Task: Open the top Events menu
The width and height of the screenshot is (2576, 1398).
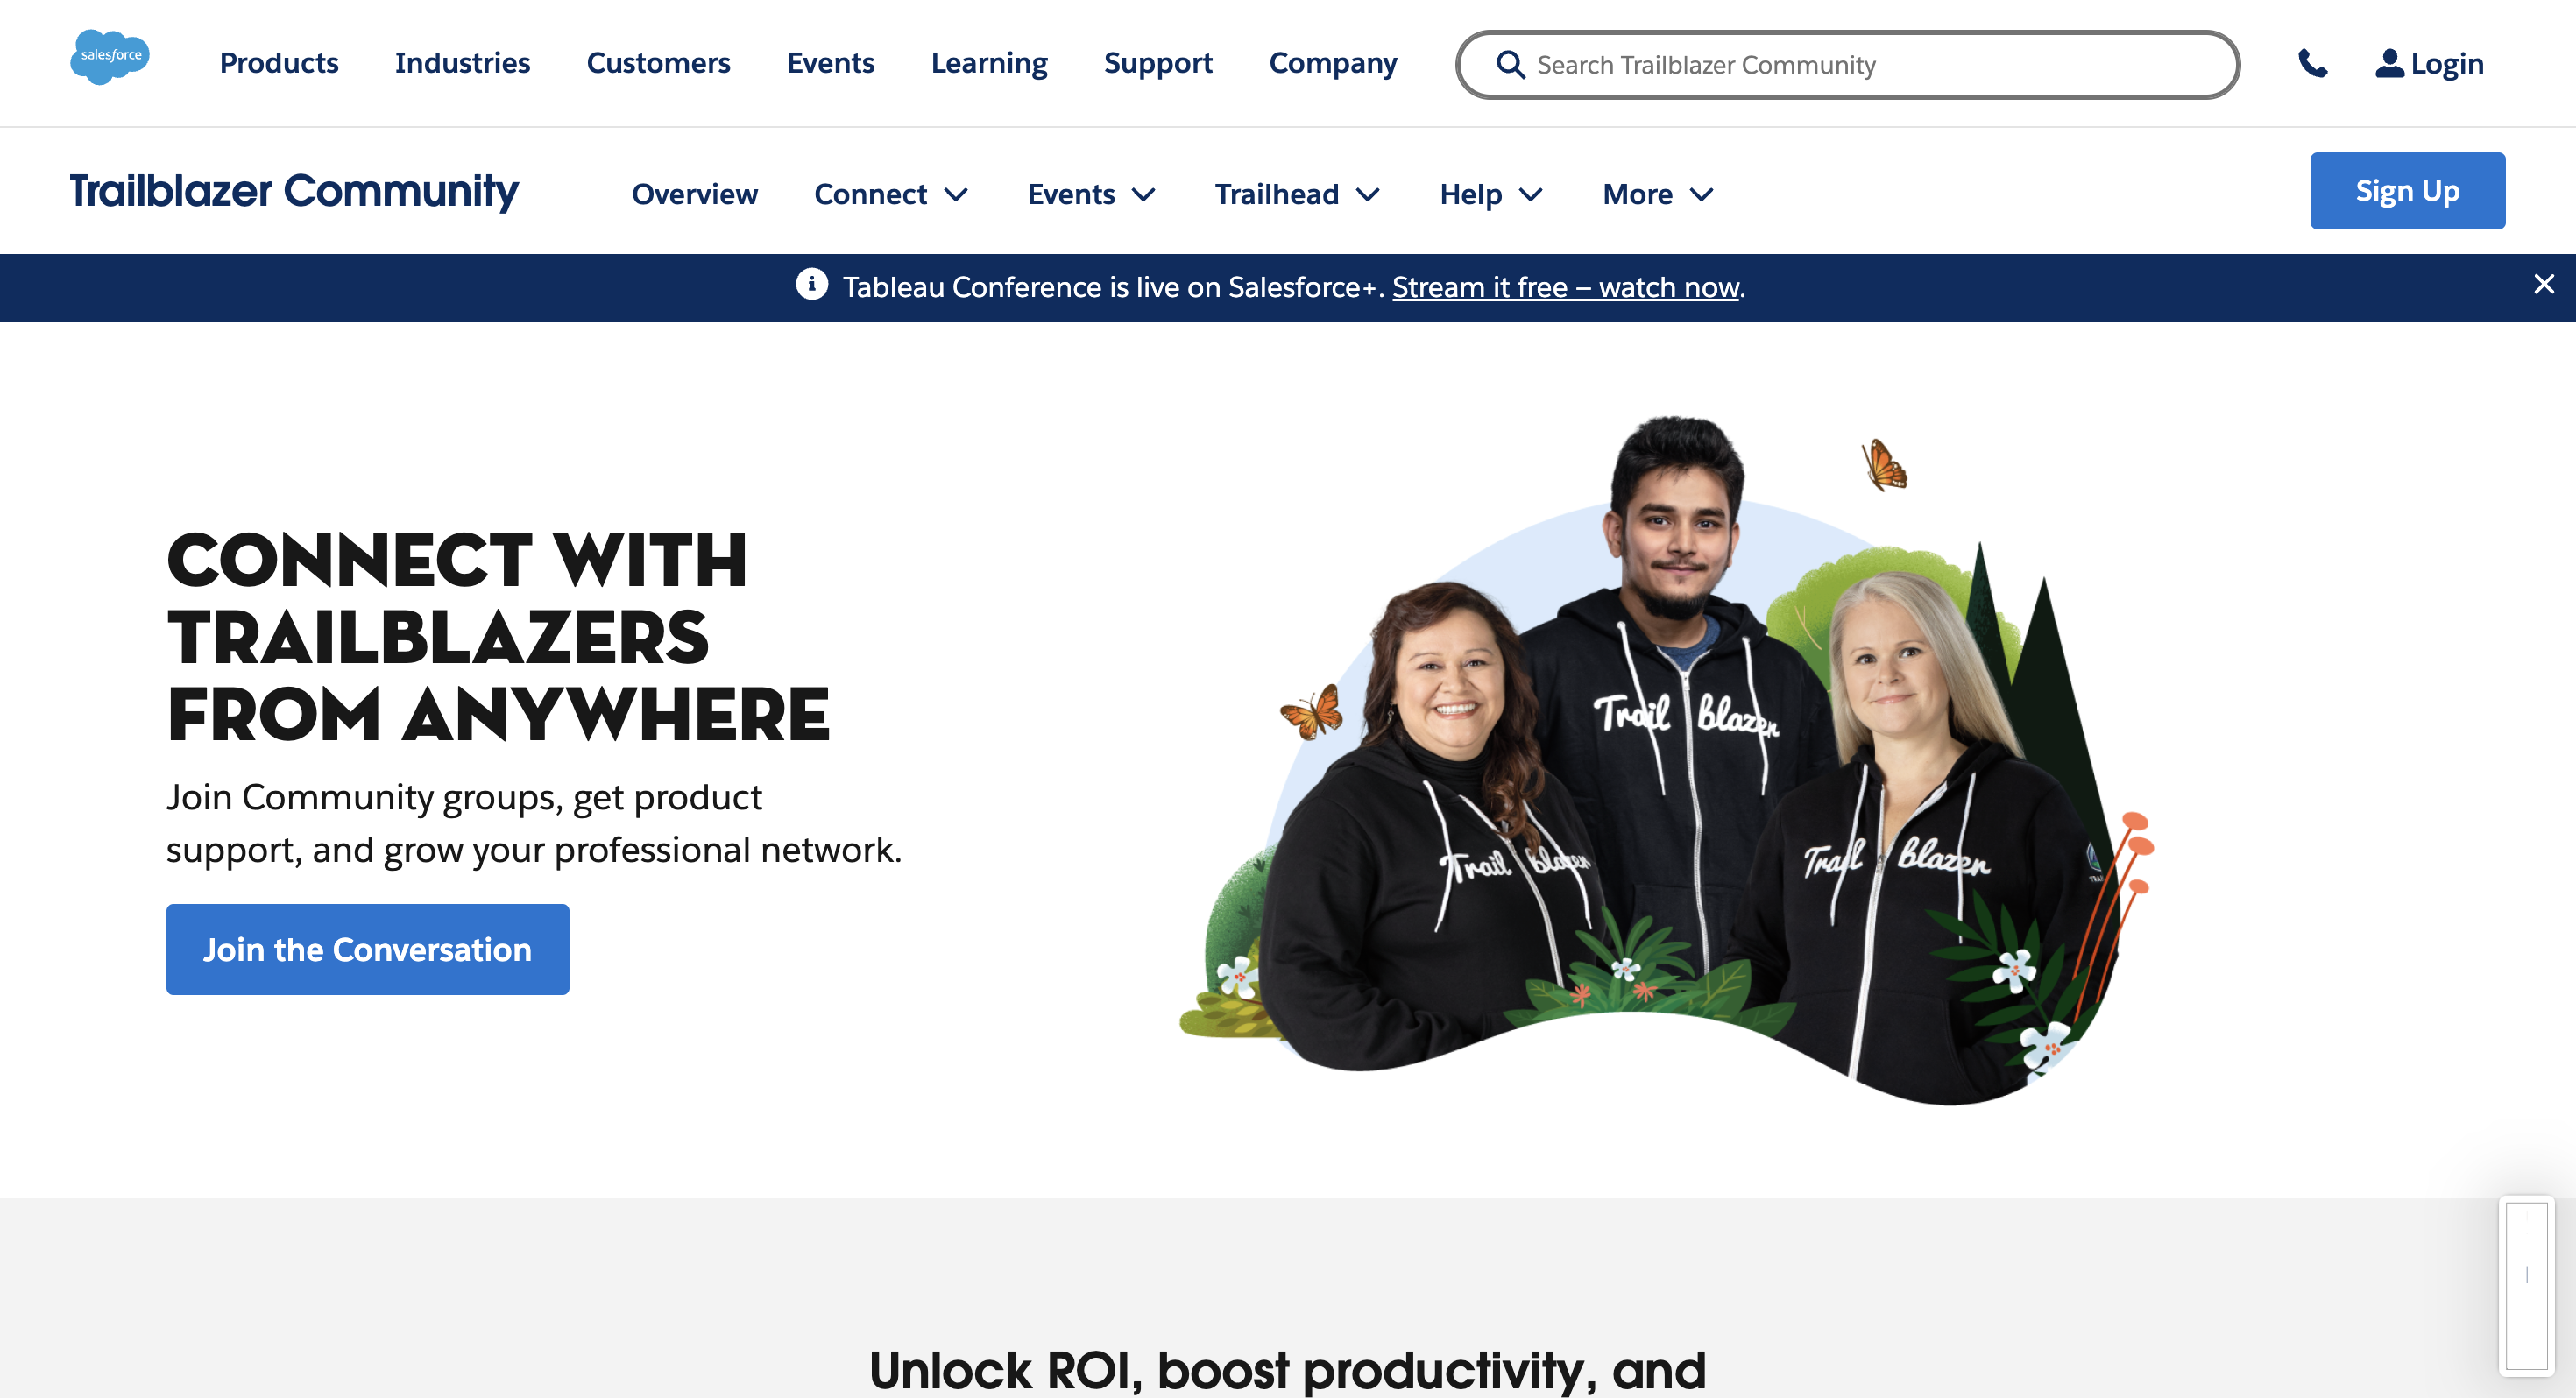Action: (830, 63)
